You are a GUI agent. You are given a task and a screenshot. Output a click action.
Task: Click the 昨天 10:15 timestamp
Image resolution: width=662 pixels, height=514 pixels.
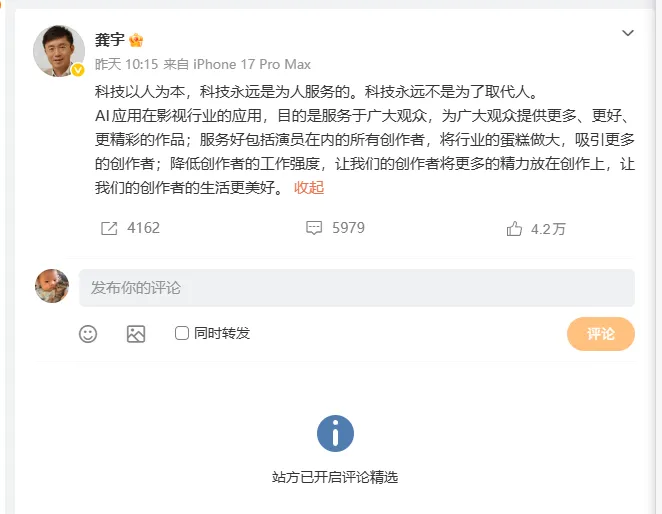(126, 64)
